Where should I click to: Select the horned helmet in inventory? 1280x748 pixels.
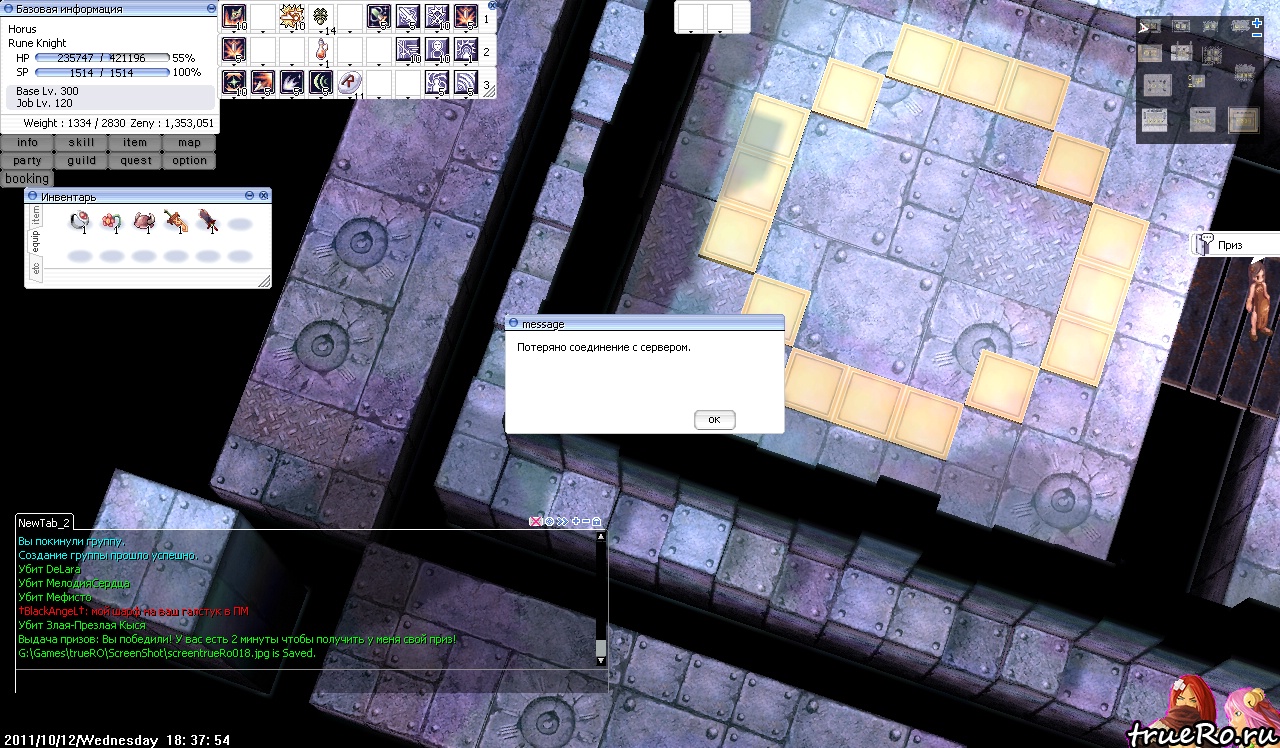pos(143,222)
